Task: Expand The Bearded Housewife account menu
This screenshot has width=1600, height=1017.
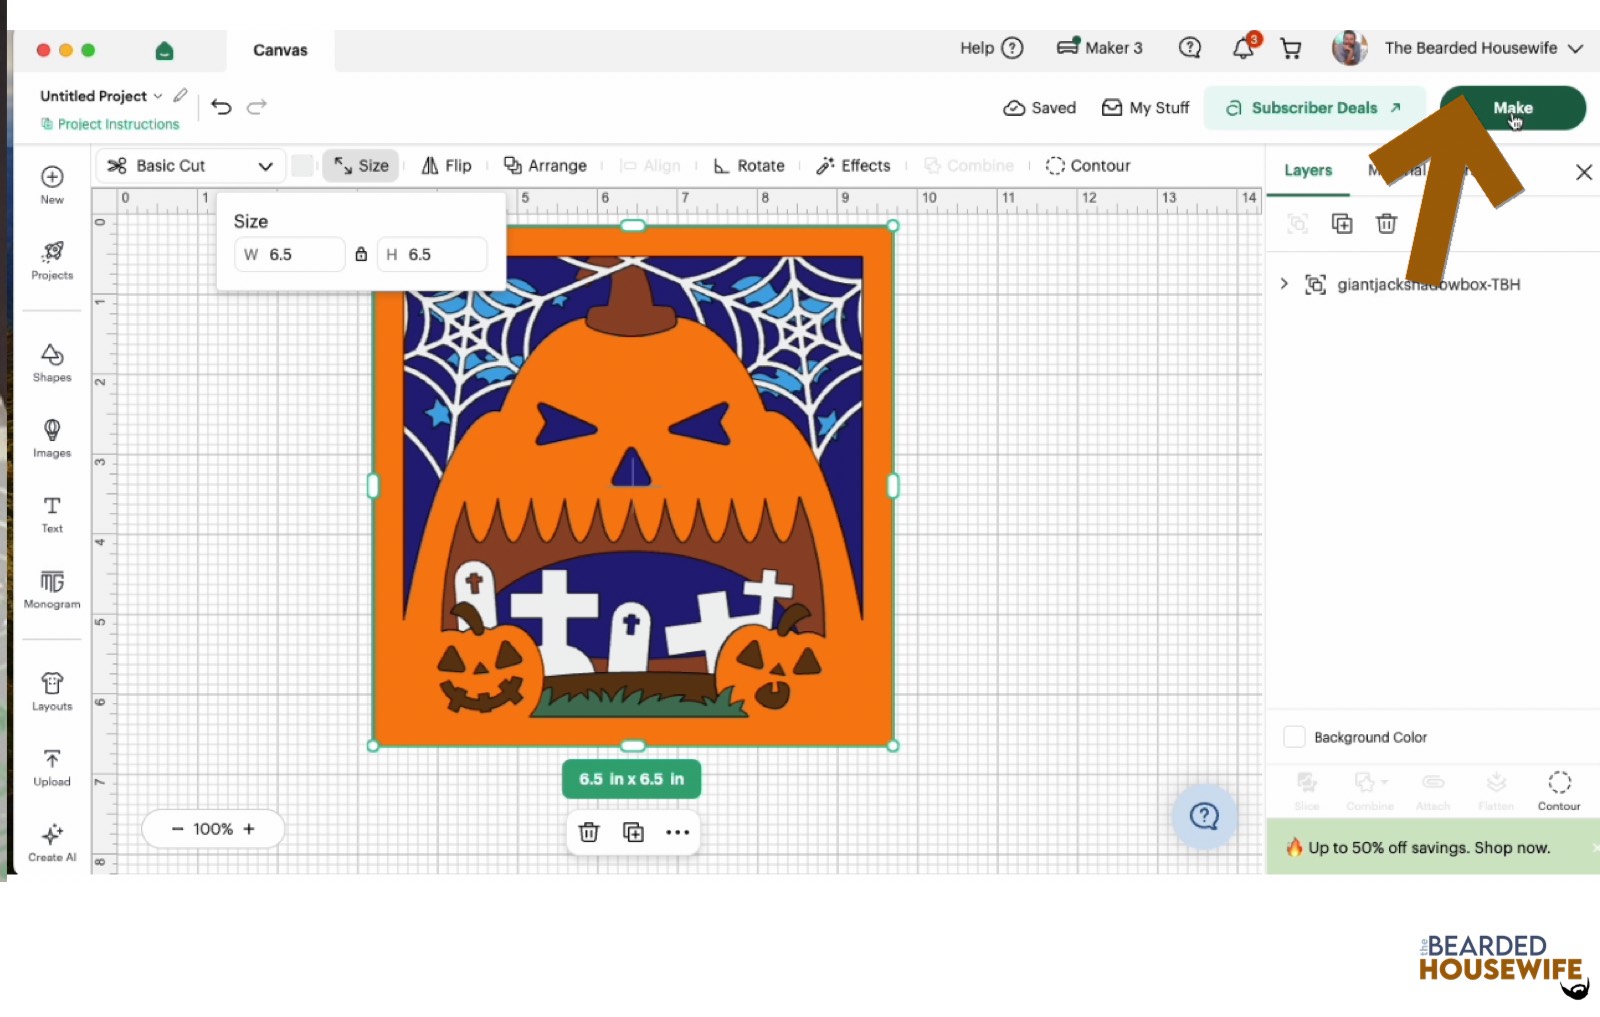Action: point(1575,48)
